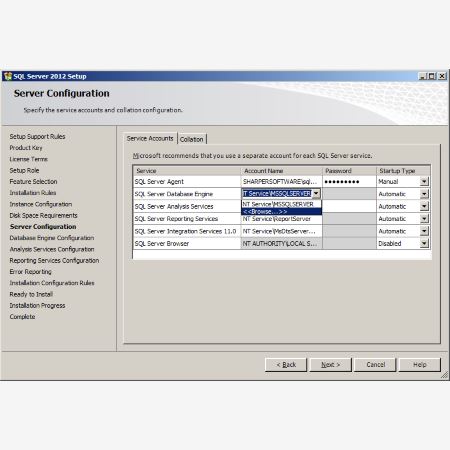Select the SQL Server Browser row label

(x=162, y=244)
